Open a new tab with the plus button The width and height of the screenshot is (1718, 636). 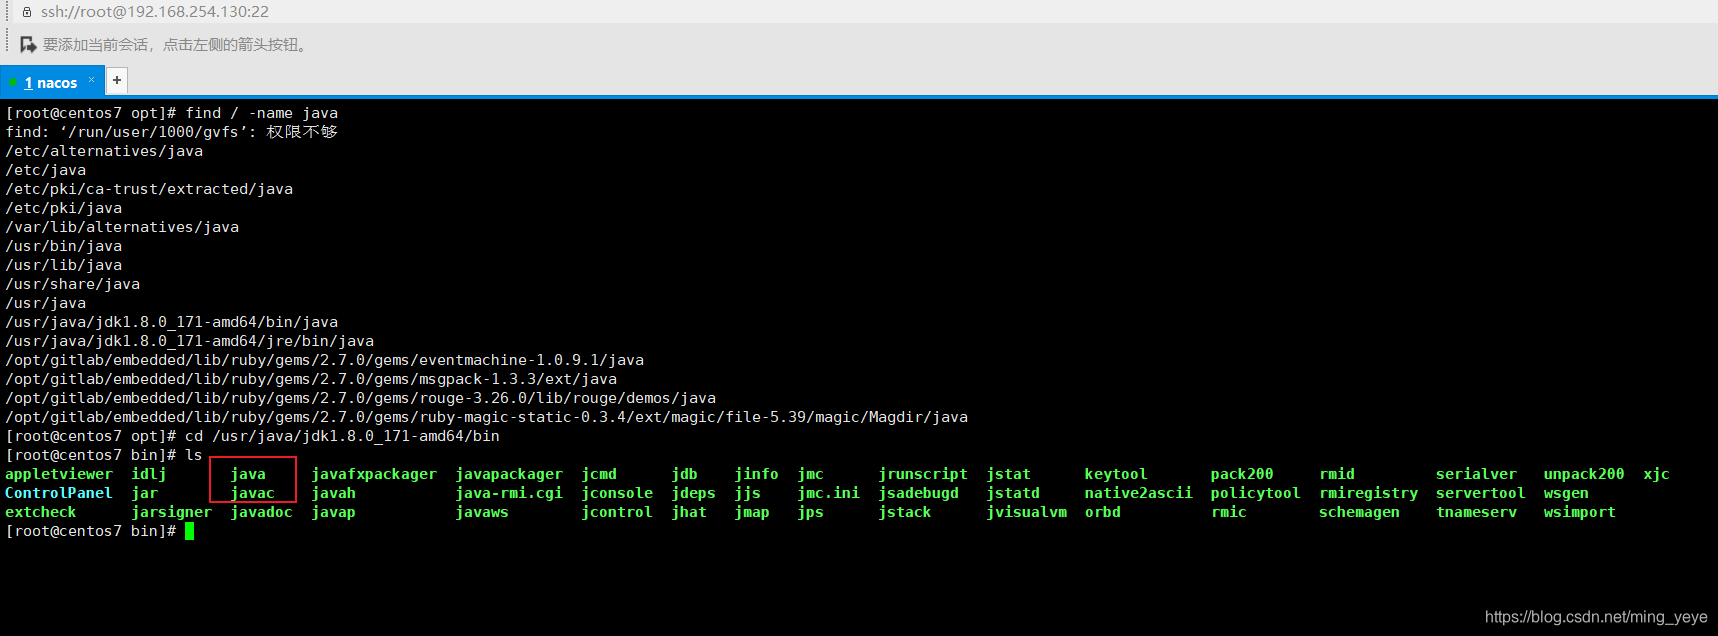(x=117, y=80)
